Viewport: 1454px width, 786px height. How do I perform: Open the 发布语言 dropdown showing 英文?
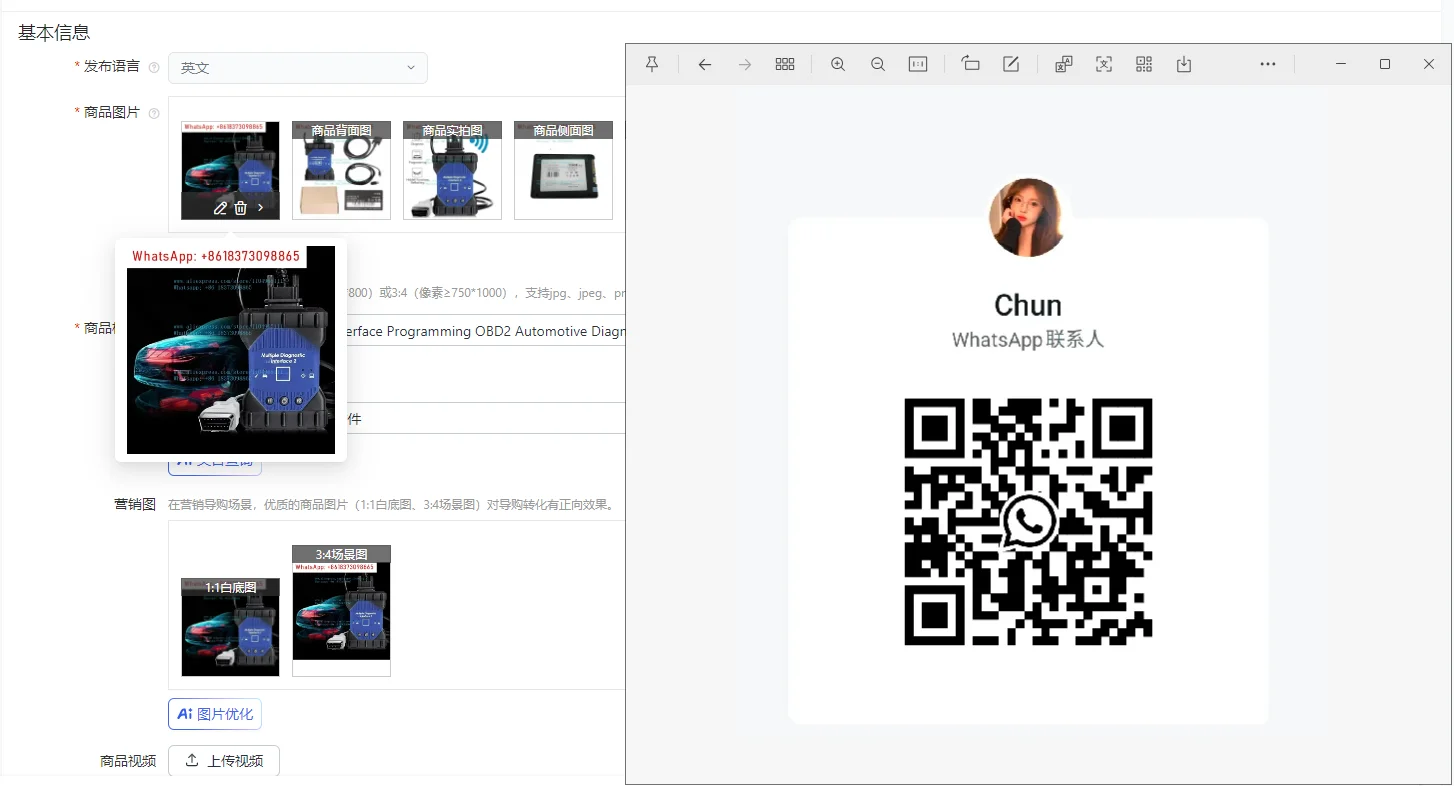pyautogui.click(x=298, y=68)
